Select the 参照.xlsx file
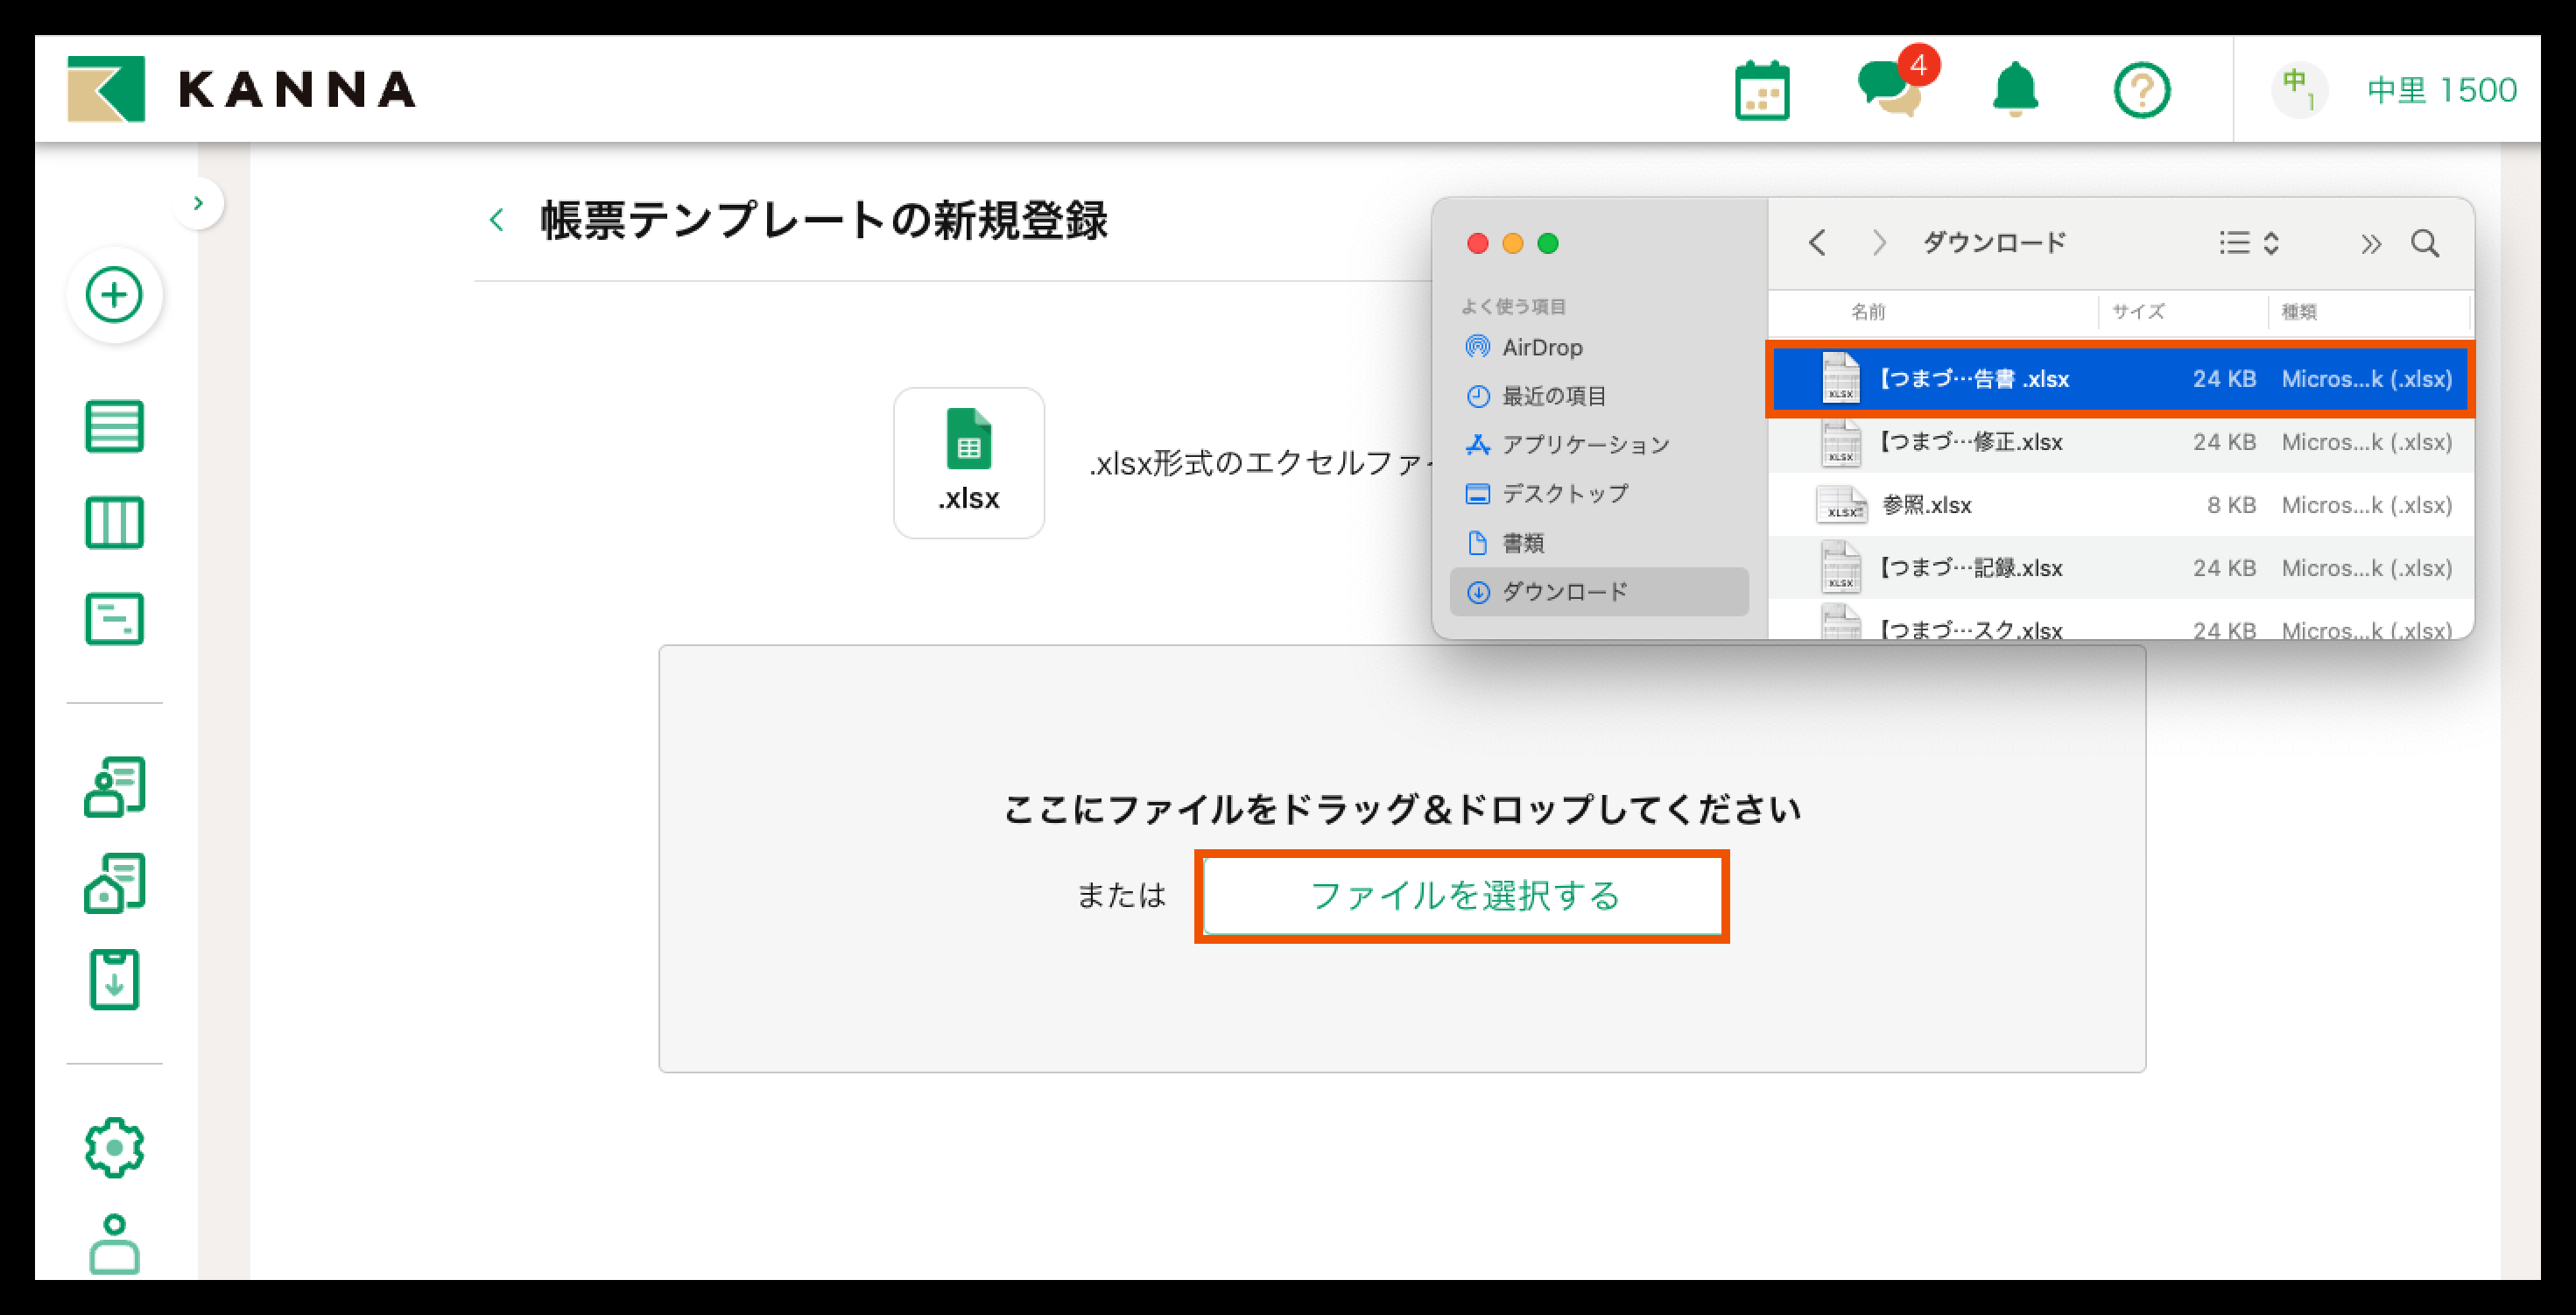This screenshot has width=2576, height=1315. pyautogui.click(x=1926, y=505)
